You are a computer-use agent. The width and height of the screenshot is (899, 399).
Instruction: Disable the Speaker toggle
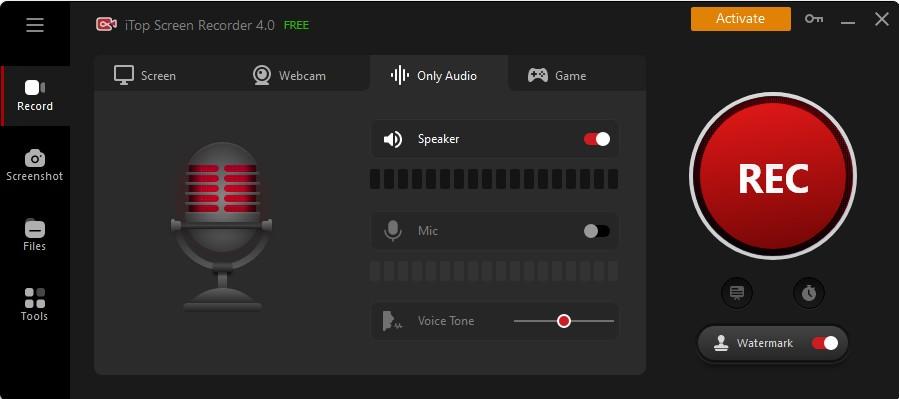pyautogui.click(x=597, y=139)
